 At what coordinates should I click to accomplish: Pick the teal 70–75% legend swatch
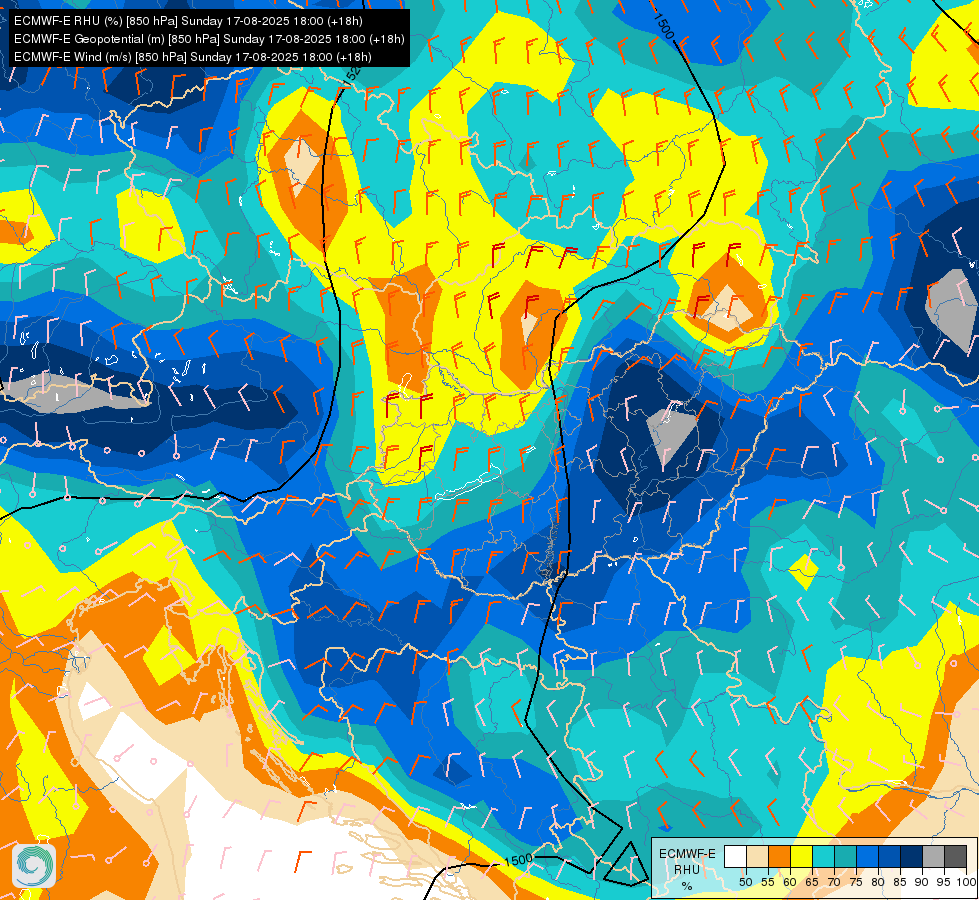click(x=845, y=856)
